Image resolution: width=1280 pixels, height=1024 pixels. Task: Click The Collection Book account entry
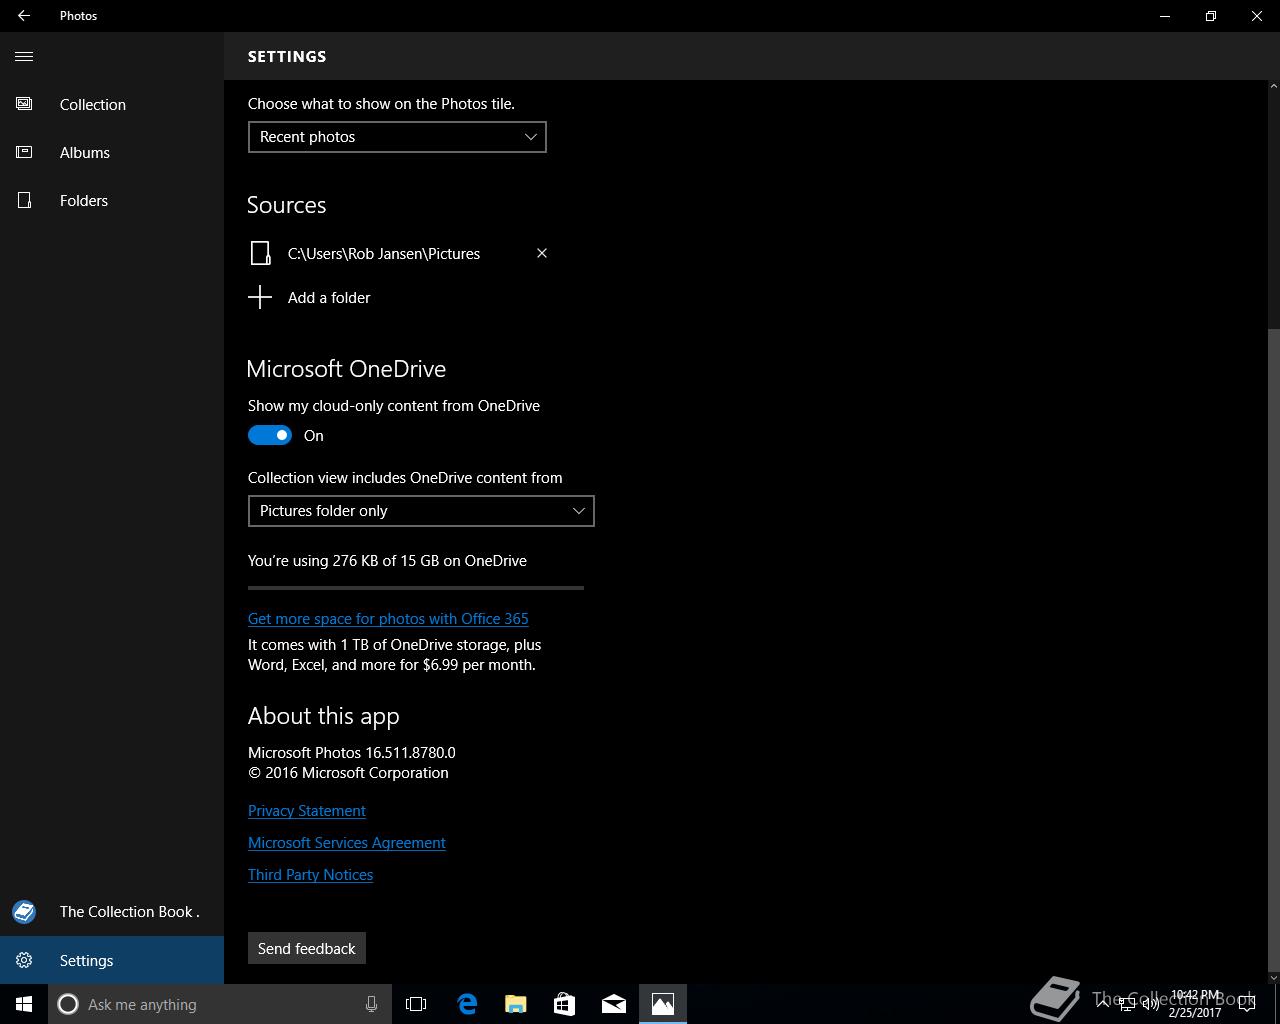pos(112,912)
